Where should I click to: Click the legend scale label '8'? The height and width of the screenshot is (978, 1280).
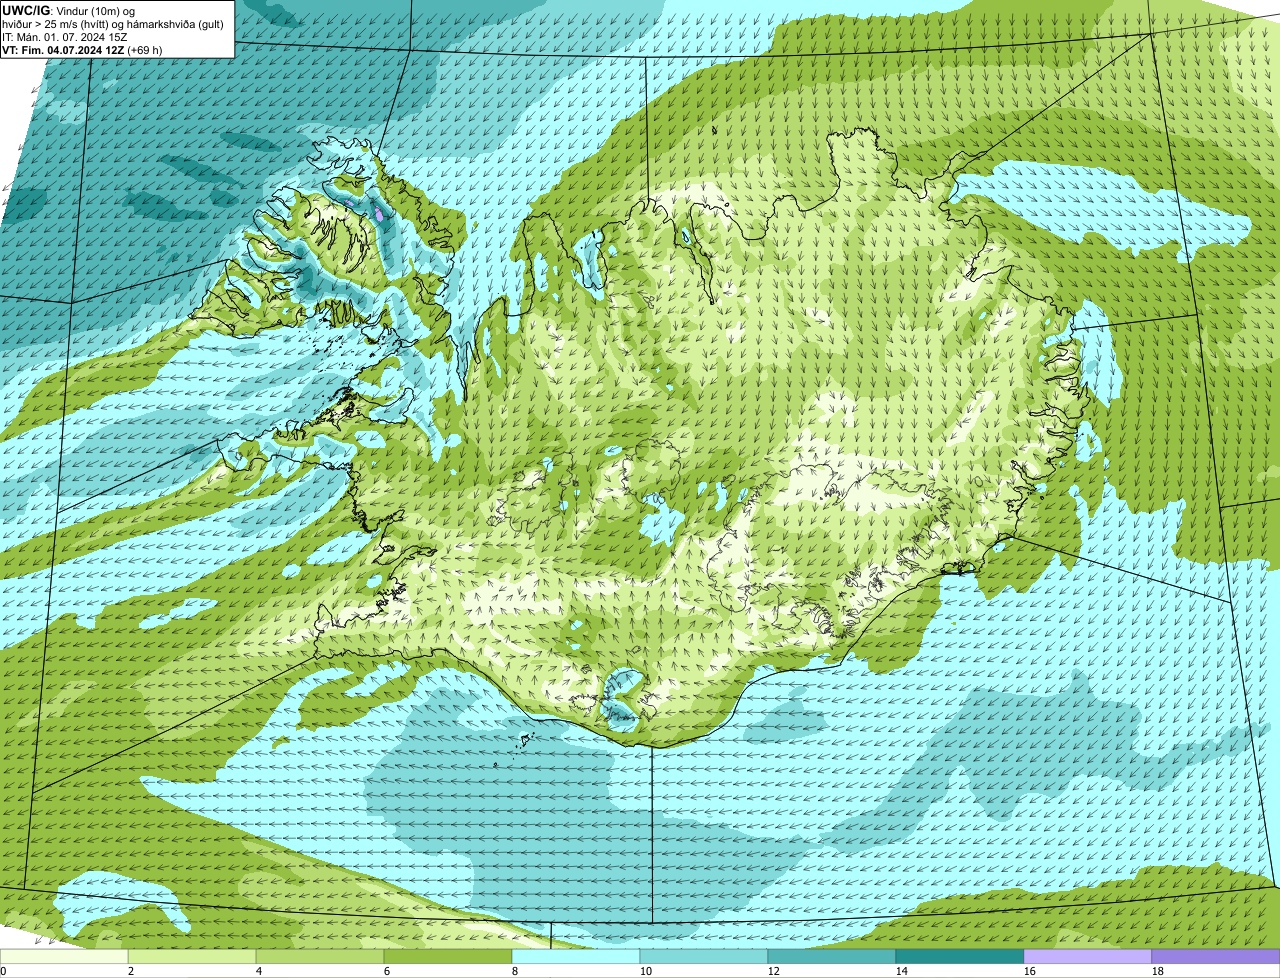tap(515, 971)
